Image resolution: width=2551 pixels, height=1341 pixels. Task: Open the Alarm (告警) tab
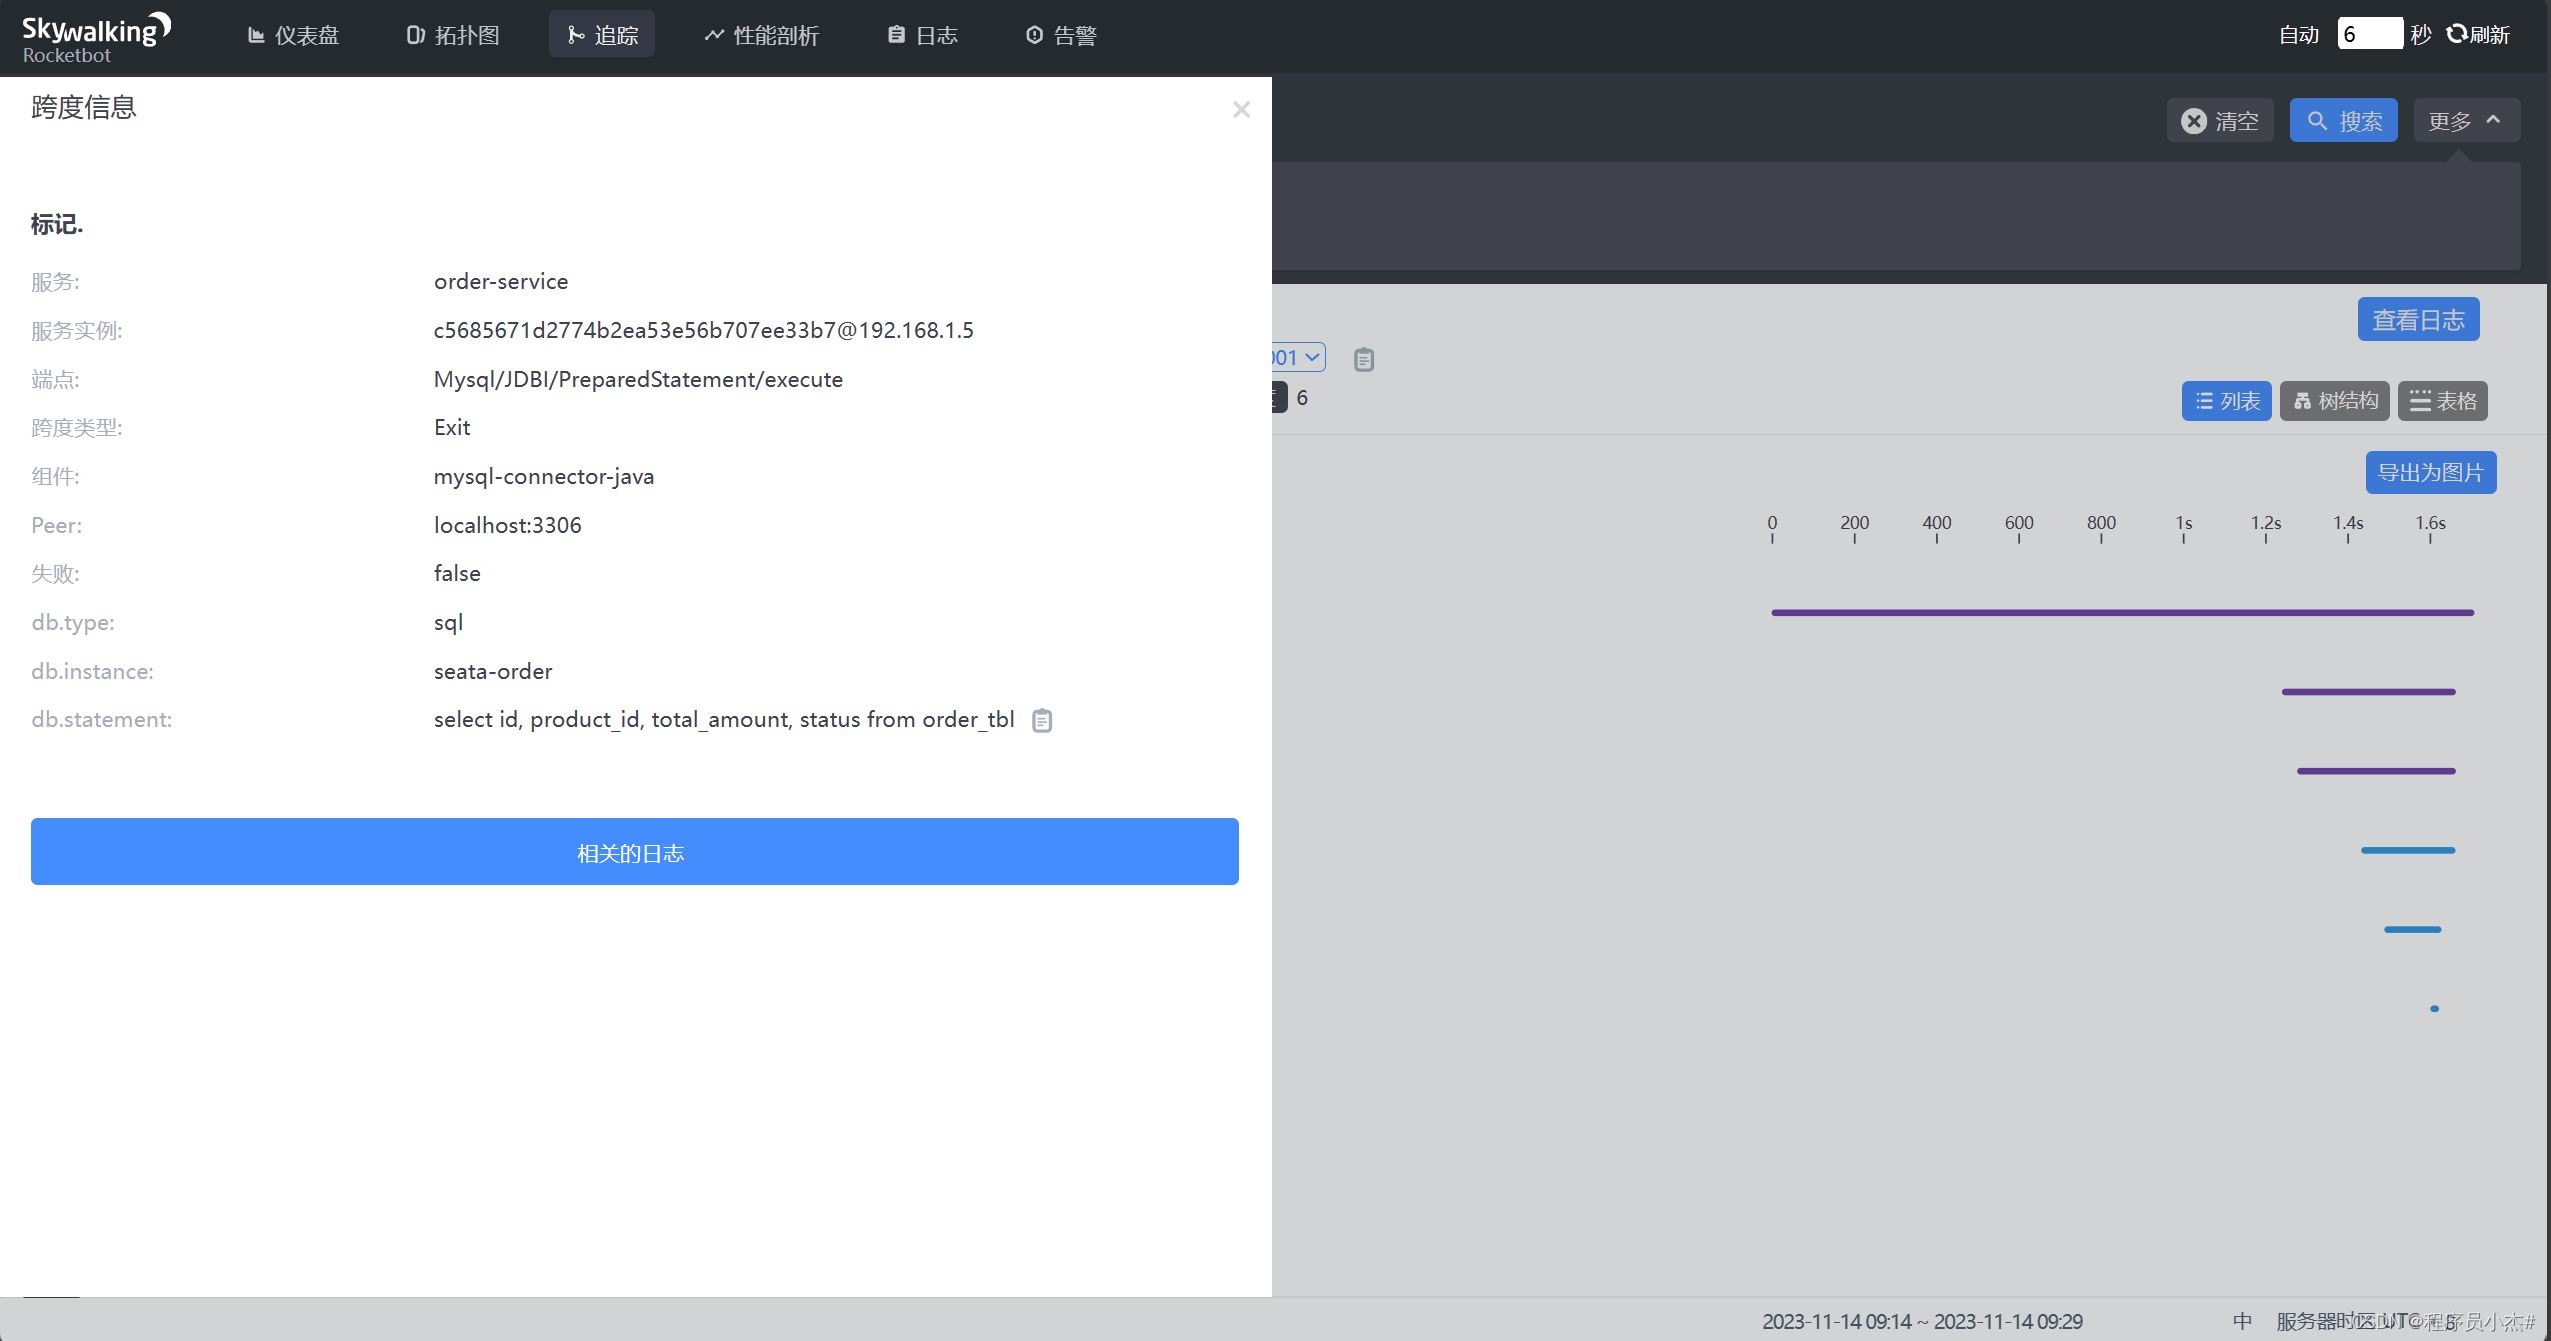[1061, 35]
